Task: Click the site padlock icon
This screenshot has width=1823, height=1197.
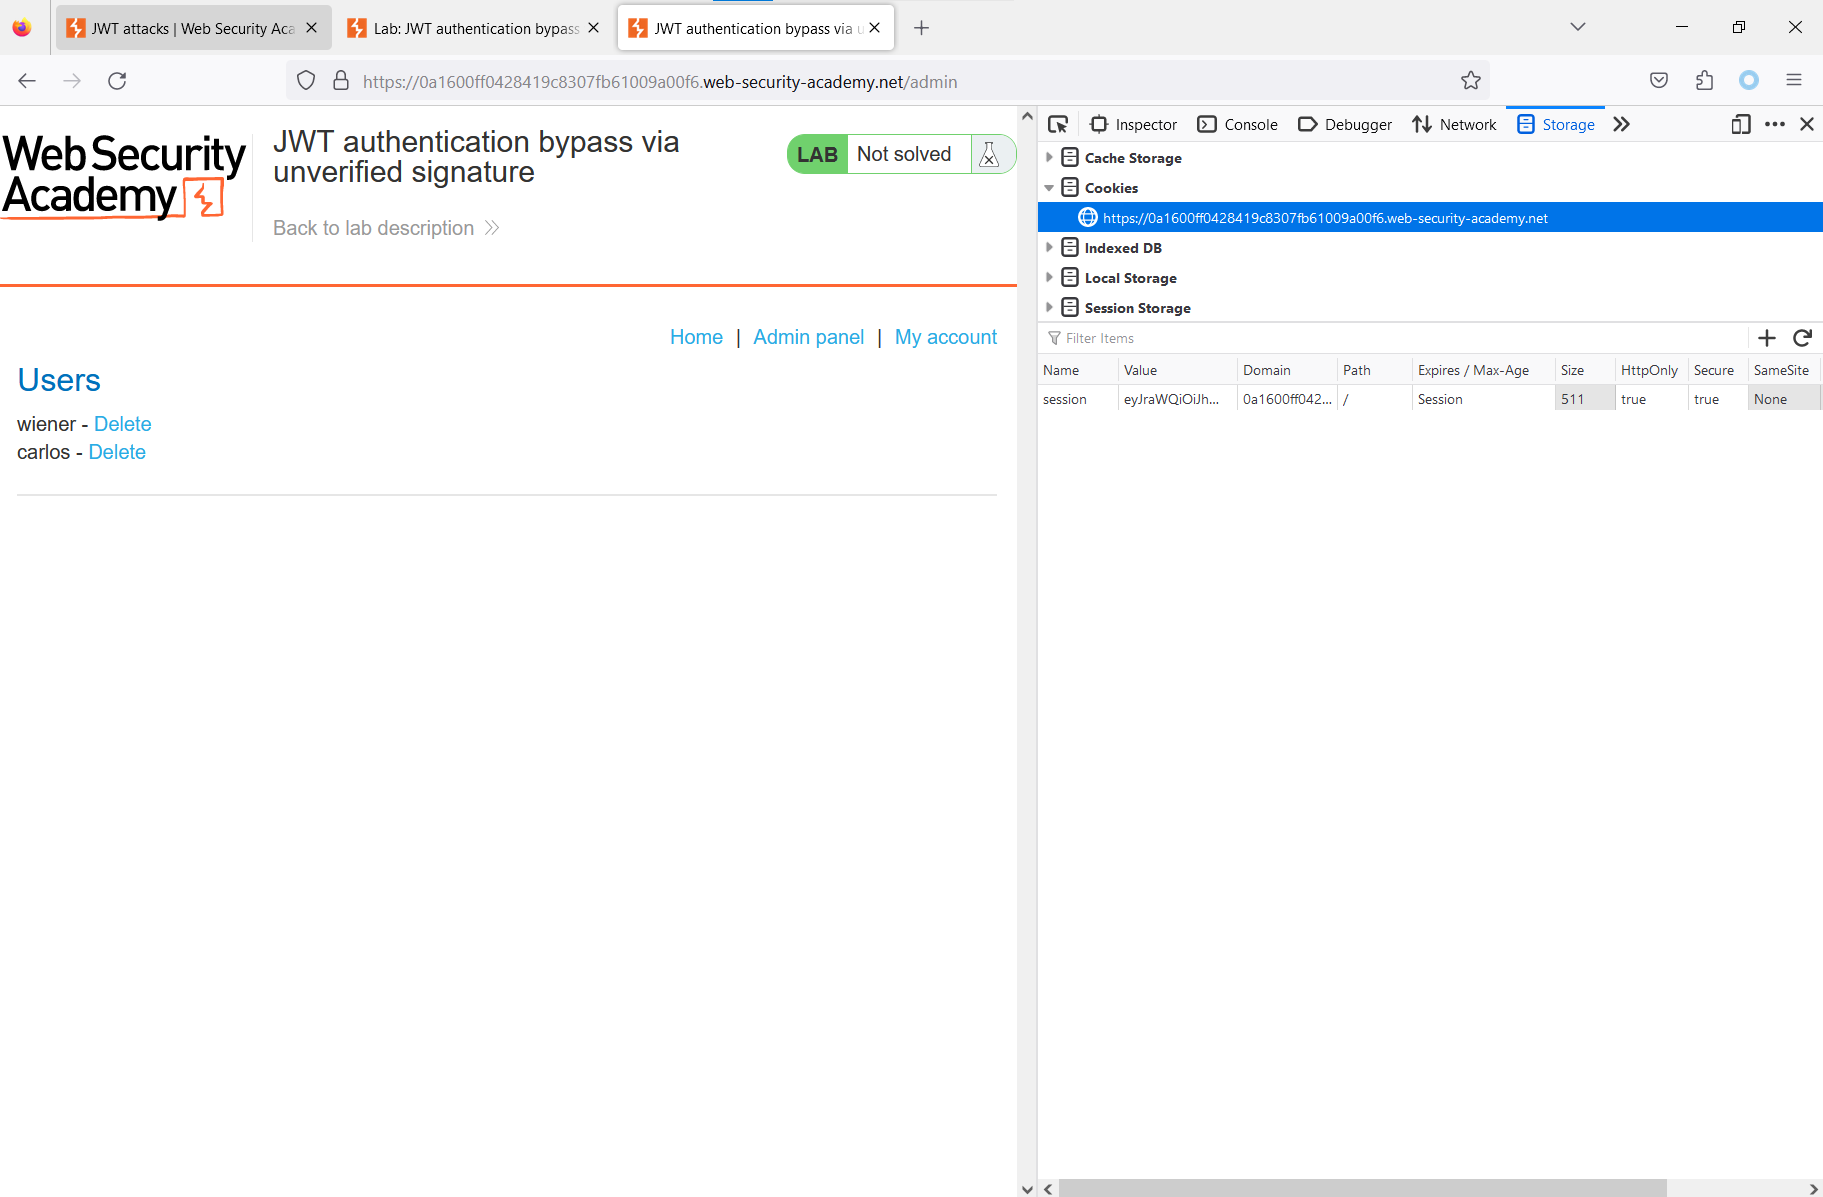Action: click(x=341, y=81)
